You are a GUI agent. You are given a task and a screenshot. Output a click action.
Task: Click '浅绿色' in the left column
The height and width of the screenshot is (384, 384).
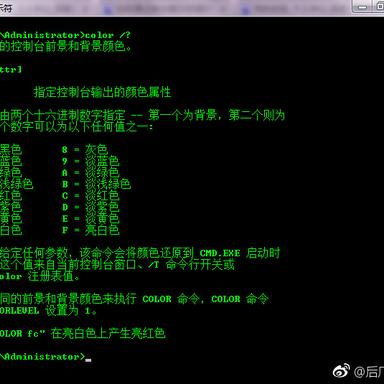16,184
